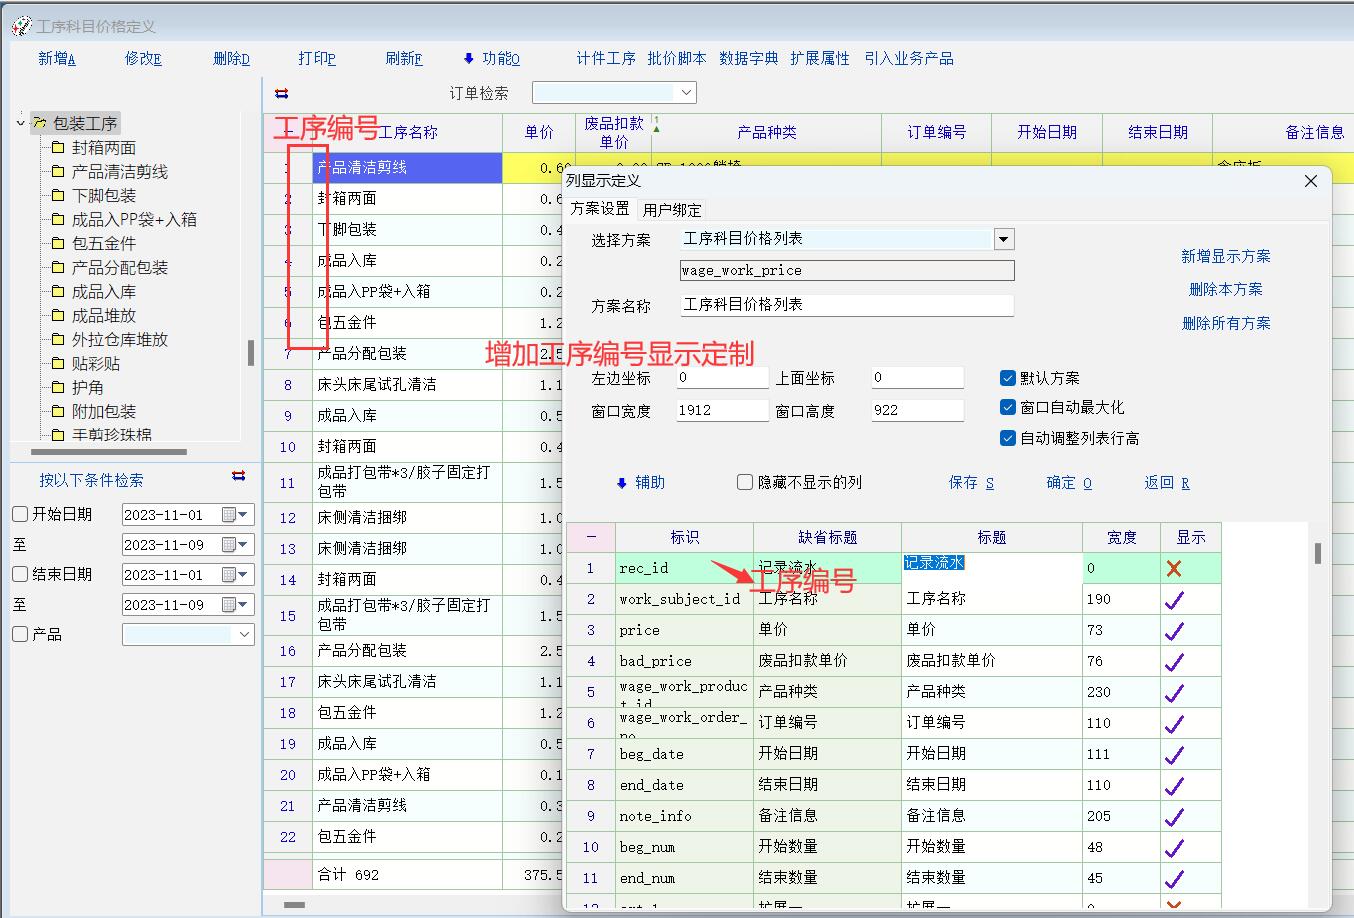Click the 保存 button in dialog
Image resolution: width=1354 pixels, height=918 pixels.
point(970,483)
